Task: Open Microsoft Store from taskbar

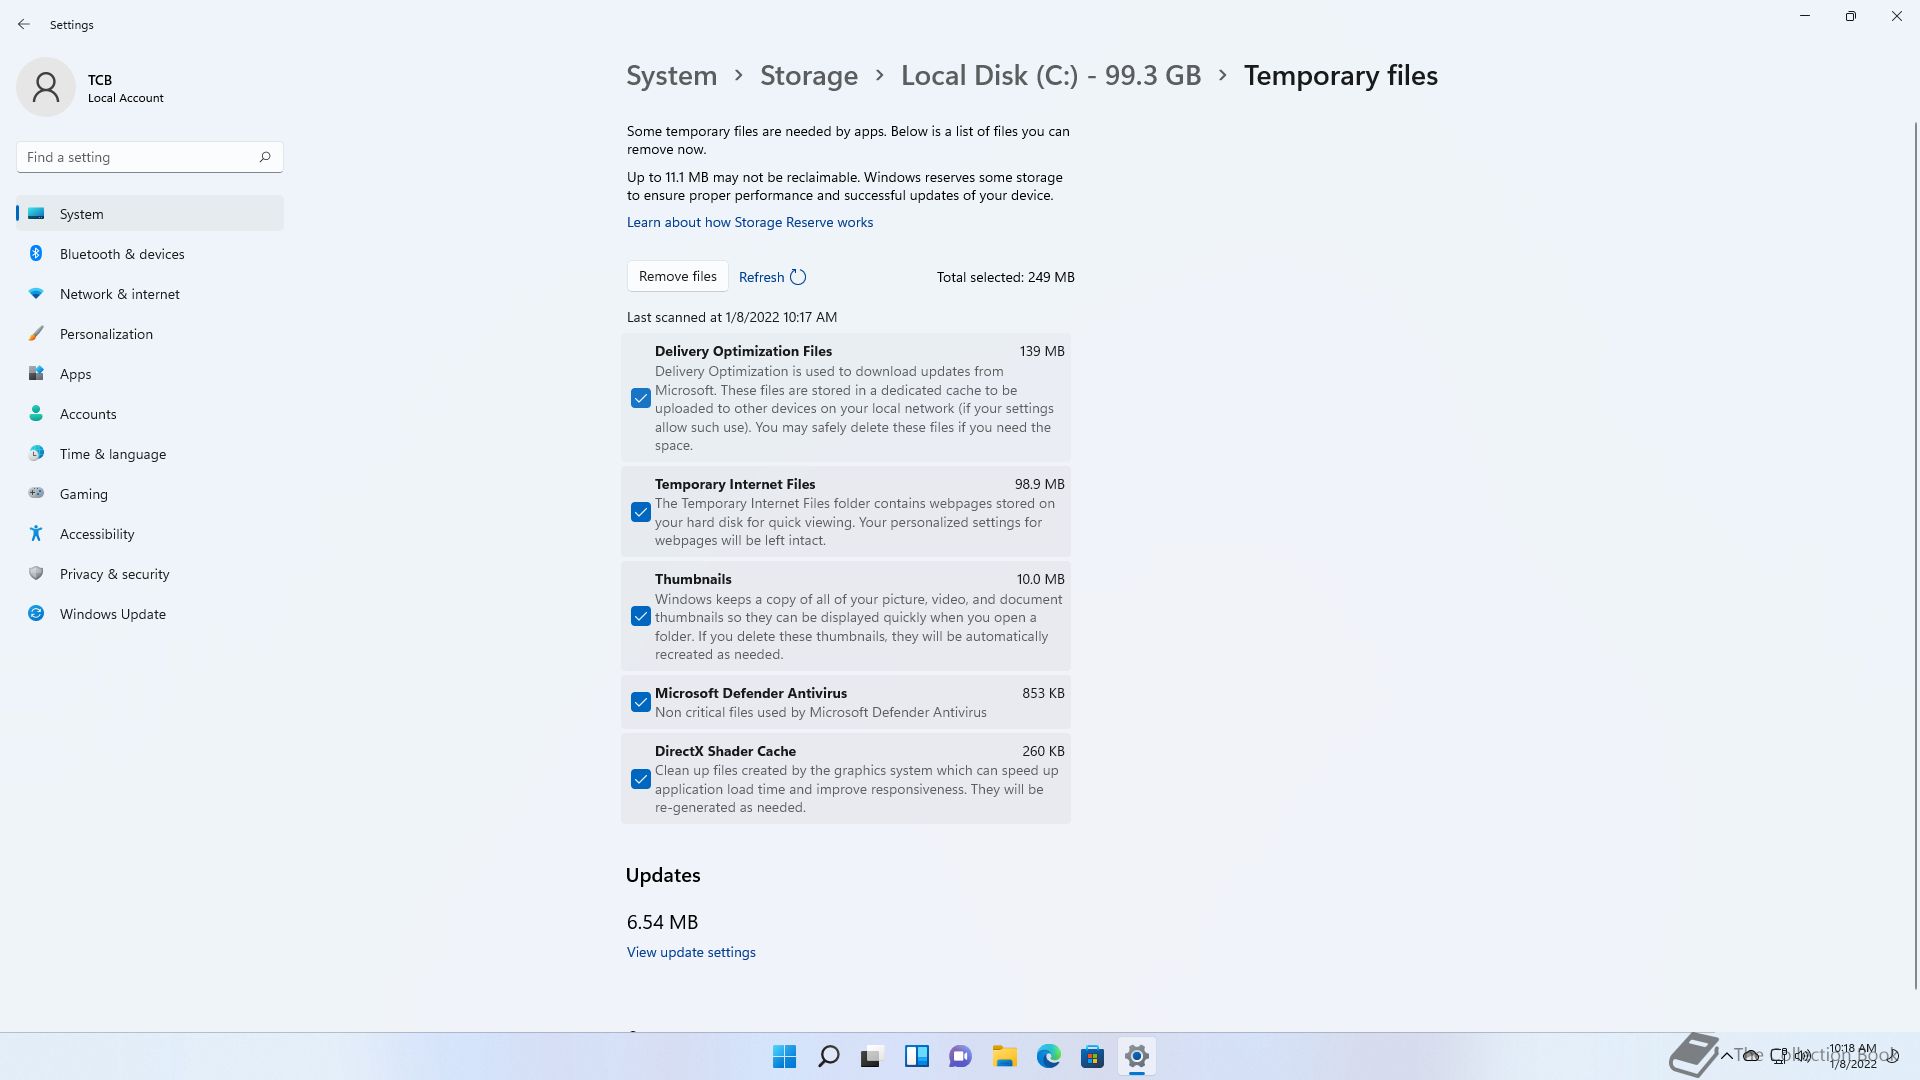Action: pyautogui.click(x=1093, y=1056)
